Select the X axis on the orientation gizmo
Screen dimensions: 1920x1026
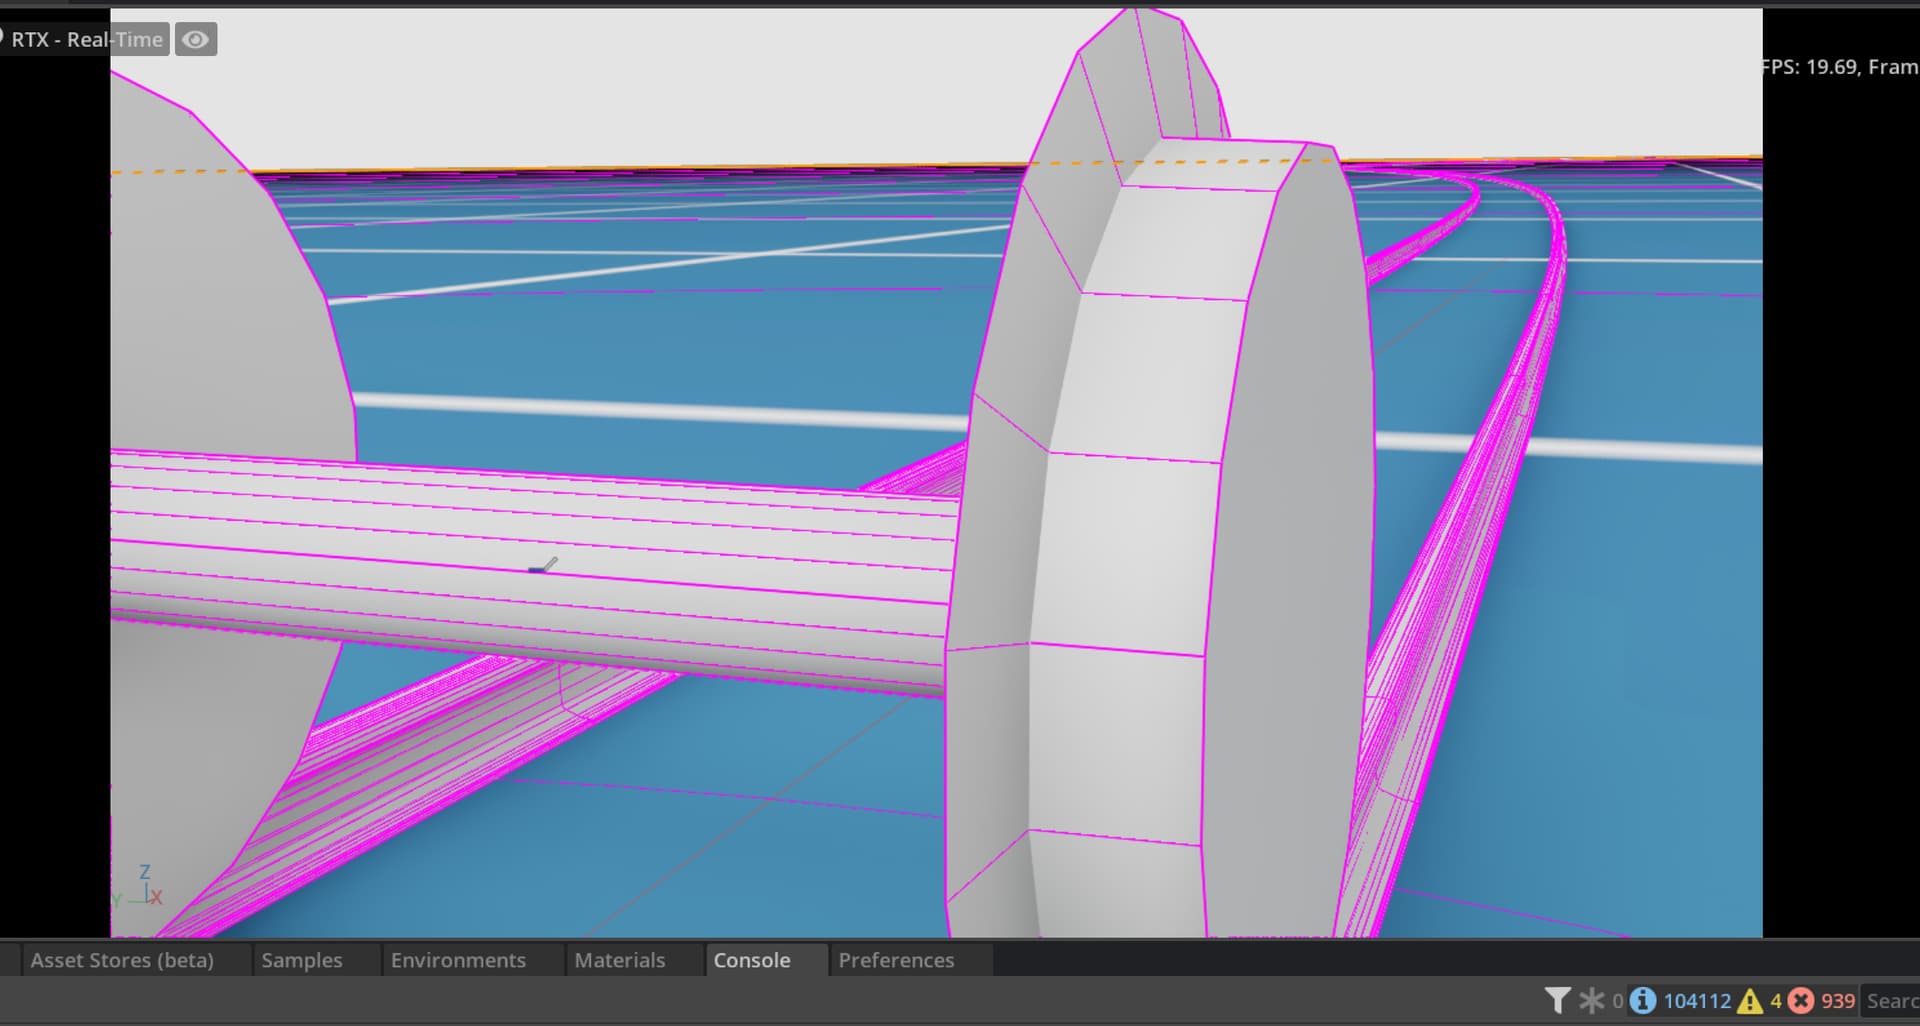[x=156, y=897]
